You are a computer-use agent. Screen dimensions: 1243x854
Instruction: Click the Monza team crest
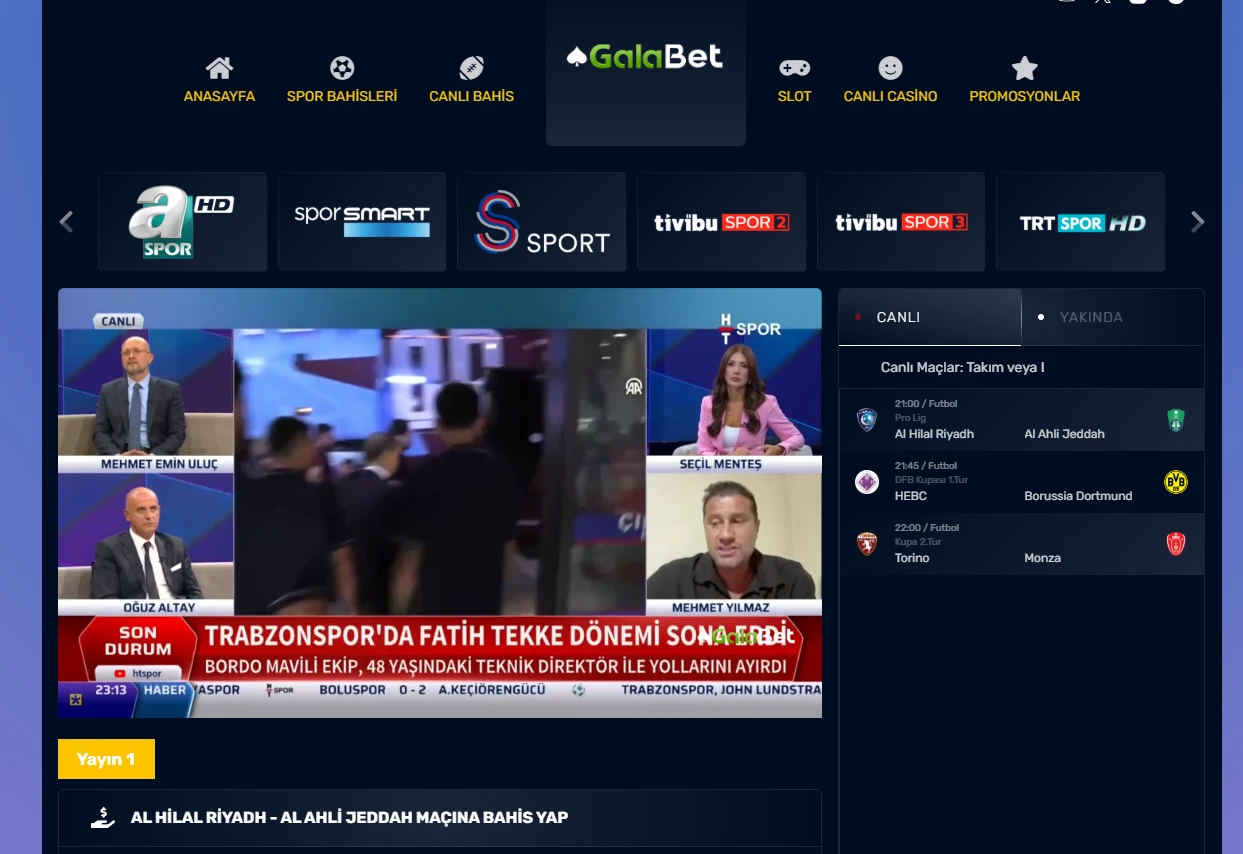pyautogui.click(x=1176, y=544)
